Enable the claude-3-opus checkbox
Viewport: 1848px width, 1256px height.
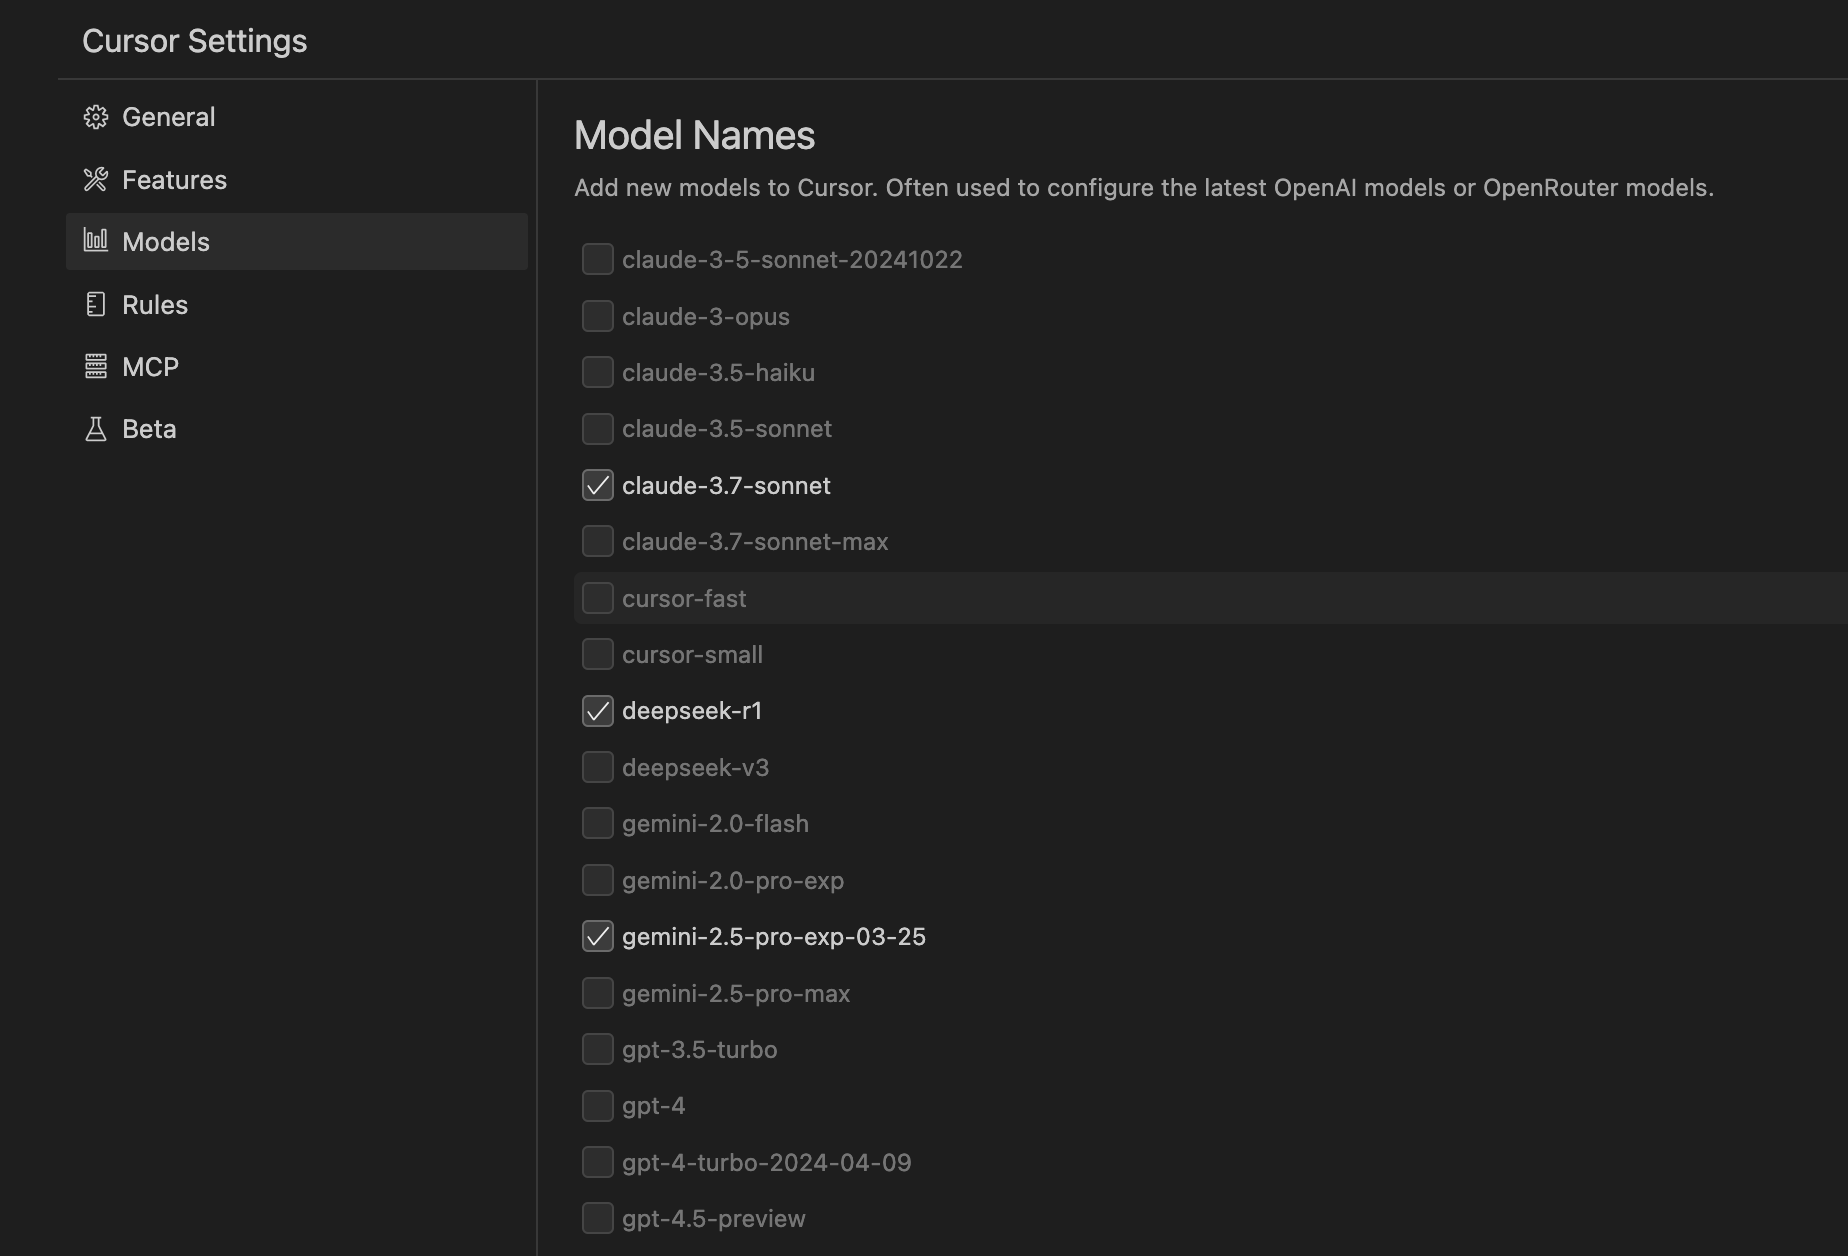click(598, 316)
